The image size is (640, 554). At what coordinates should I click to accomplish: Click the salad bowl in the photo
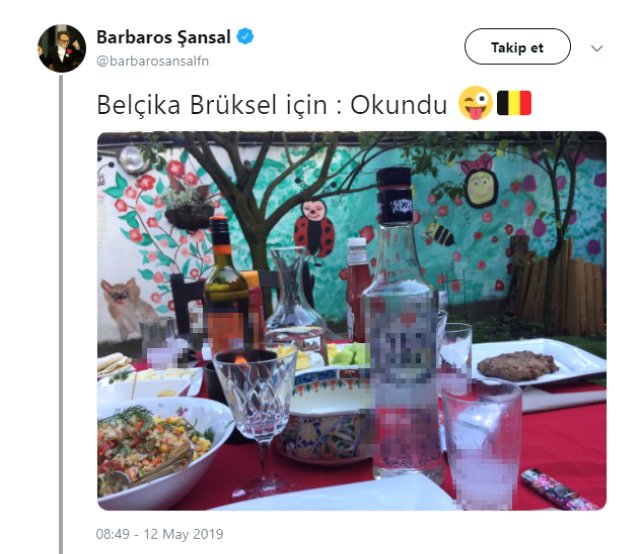pyautogui.click(x=161, y=451)
